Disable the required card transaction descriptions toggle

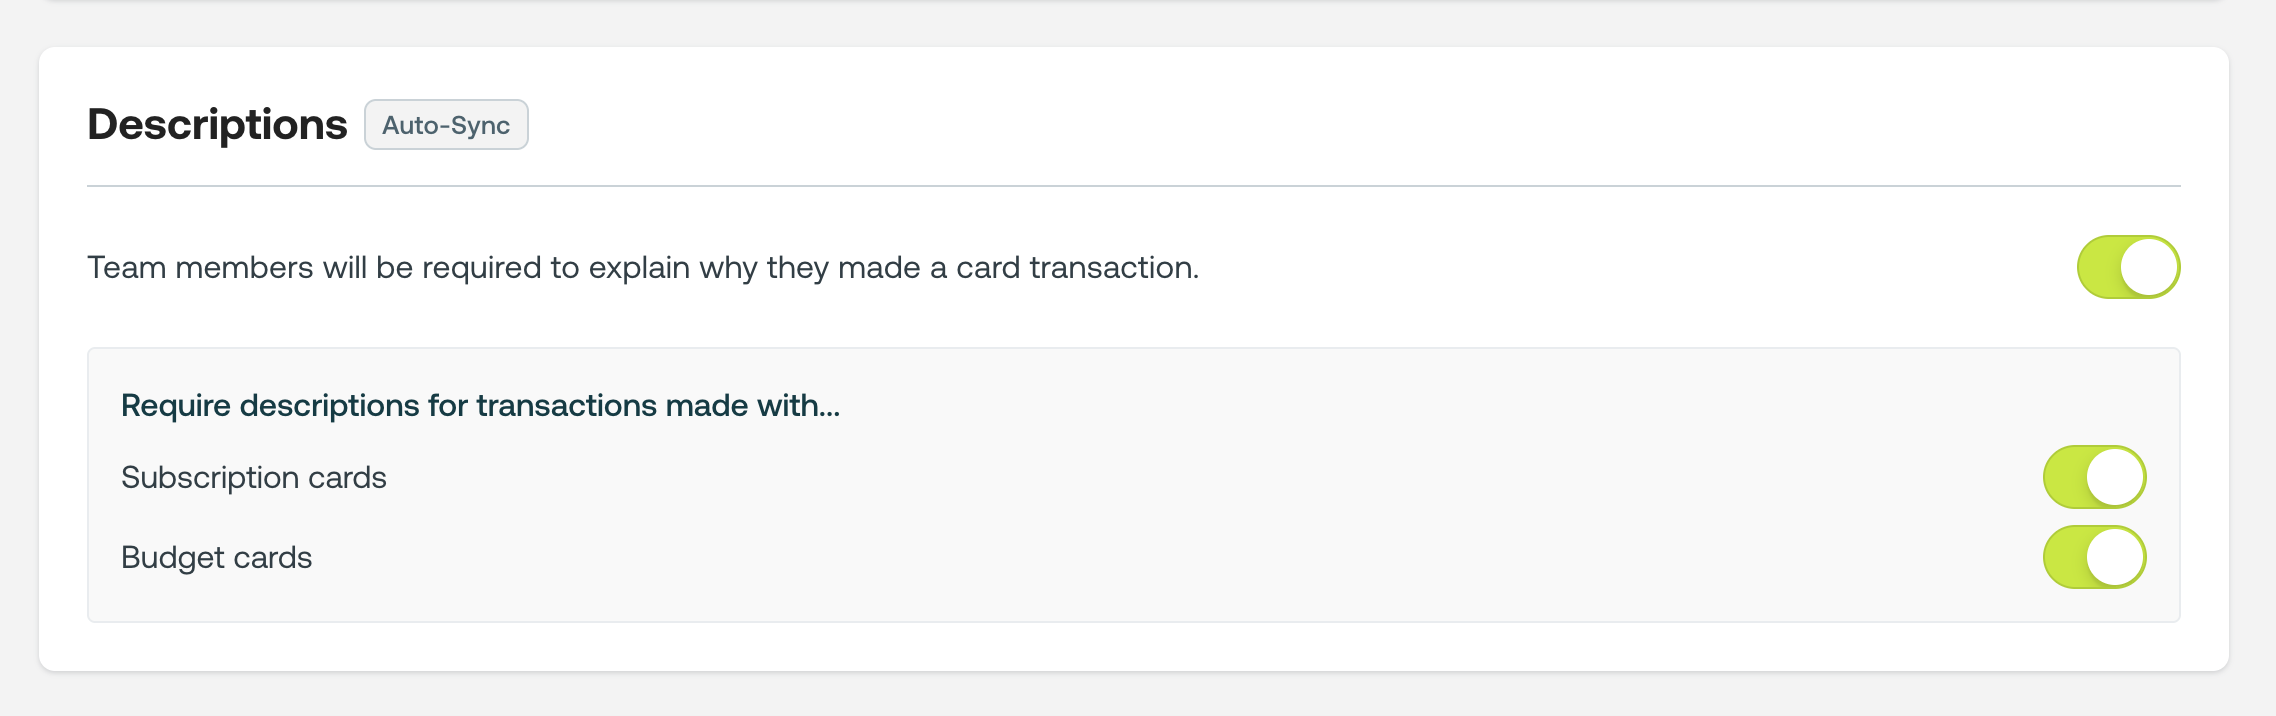(2128, 267)
